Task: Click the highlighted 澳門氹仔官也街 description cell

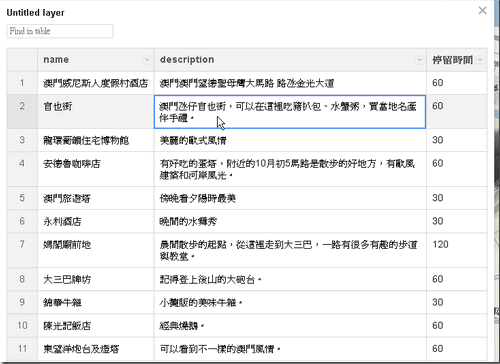Action: [x=290, y=112]
